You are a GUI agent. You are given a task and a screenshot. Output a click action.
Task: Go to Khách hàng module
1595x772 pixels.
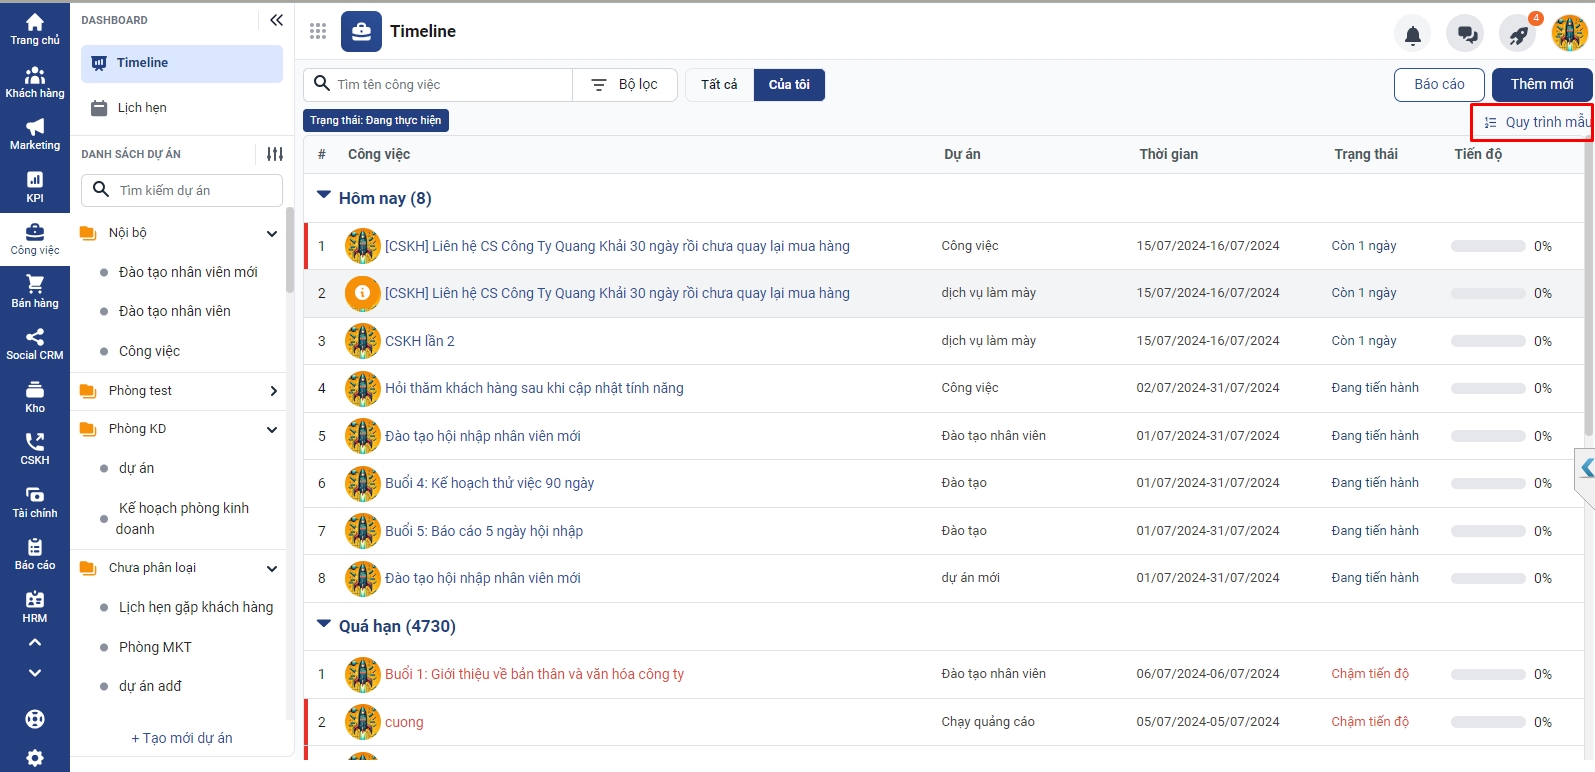tap(35, 83)
